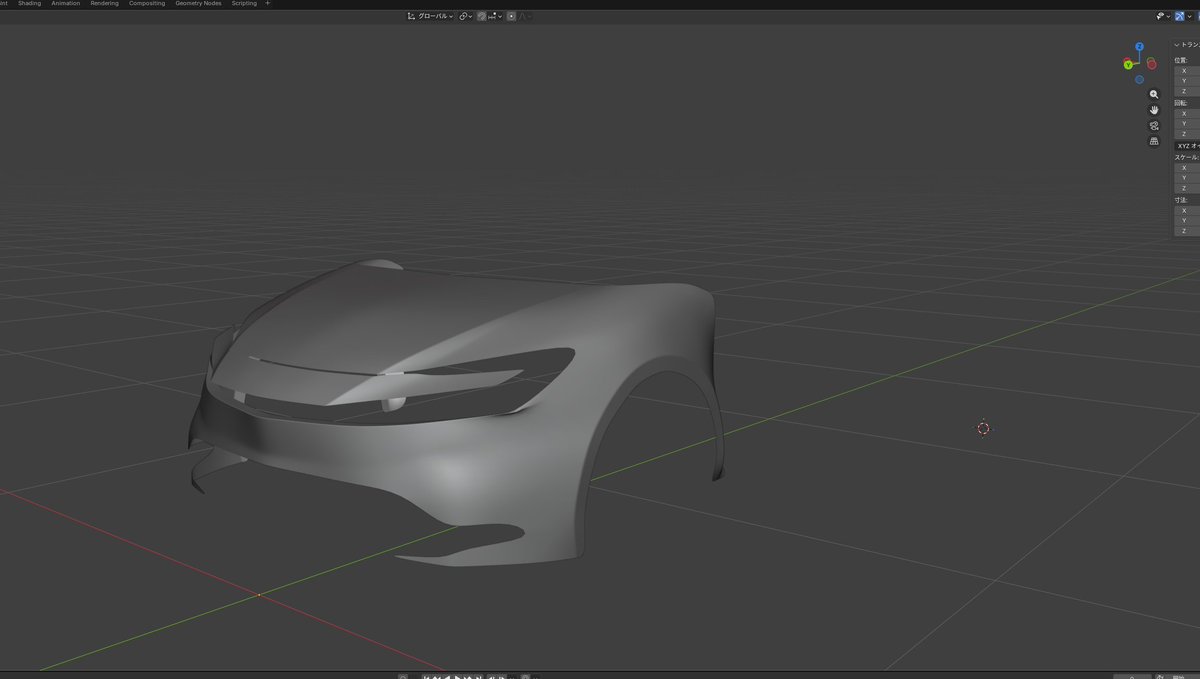Toggle viewport gizmos display

tap(1179, 16)
